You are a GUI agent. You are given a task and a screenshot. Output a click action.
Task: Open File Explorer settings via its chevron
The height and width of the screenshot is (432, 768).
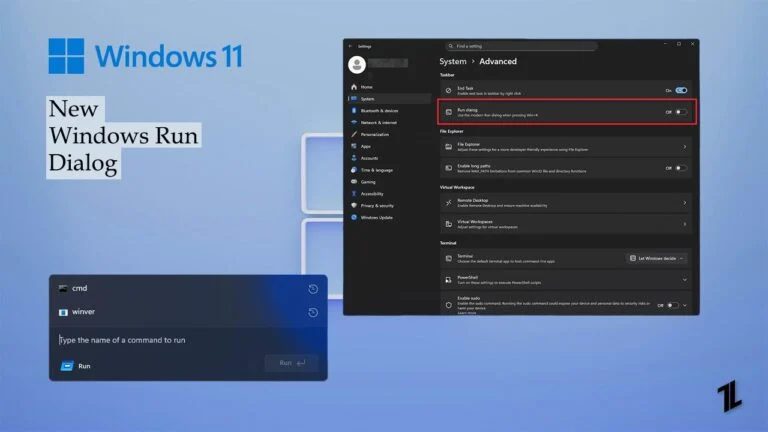pyautogui.click(x=685, y=146)
